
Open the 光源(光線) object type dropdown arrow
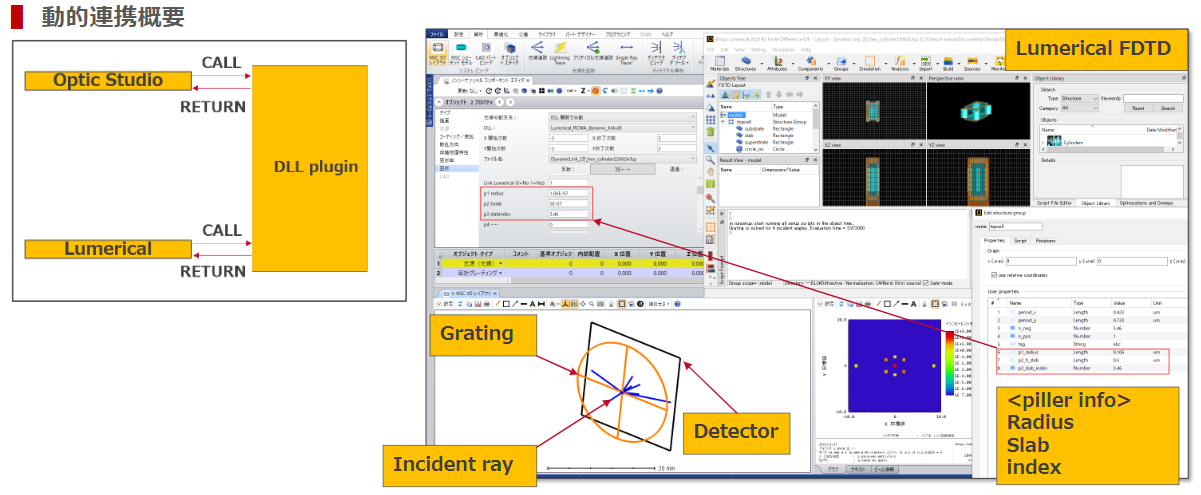(x=500, y=264)
